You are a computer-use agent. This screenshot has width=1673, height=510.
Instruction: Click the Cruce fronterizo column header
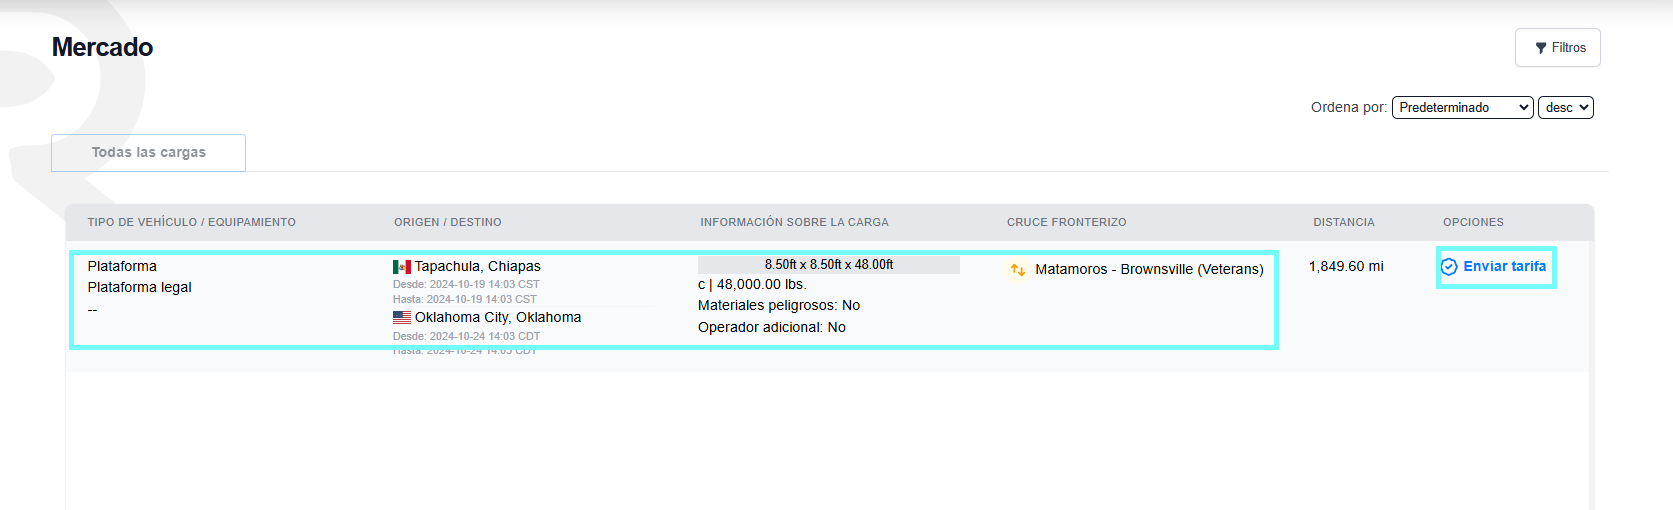point(1066,222)
